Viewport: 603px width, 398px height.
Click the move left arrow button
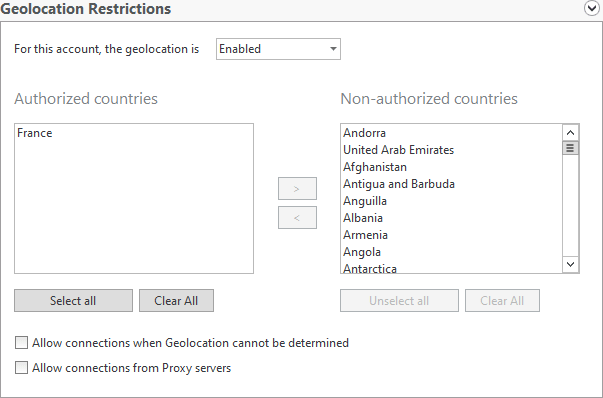pos(297,218)
